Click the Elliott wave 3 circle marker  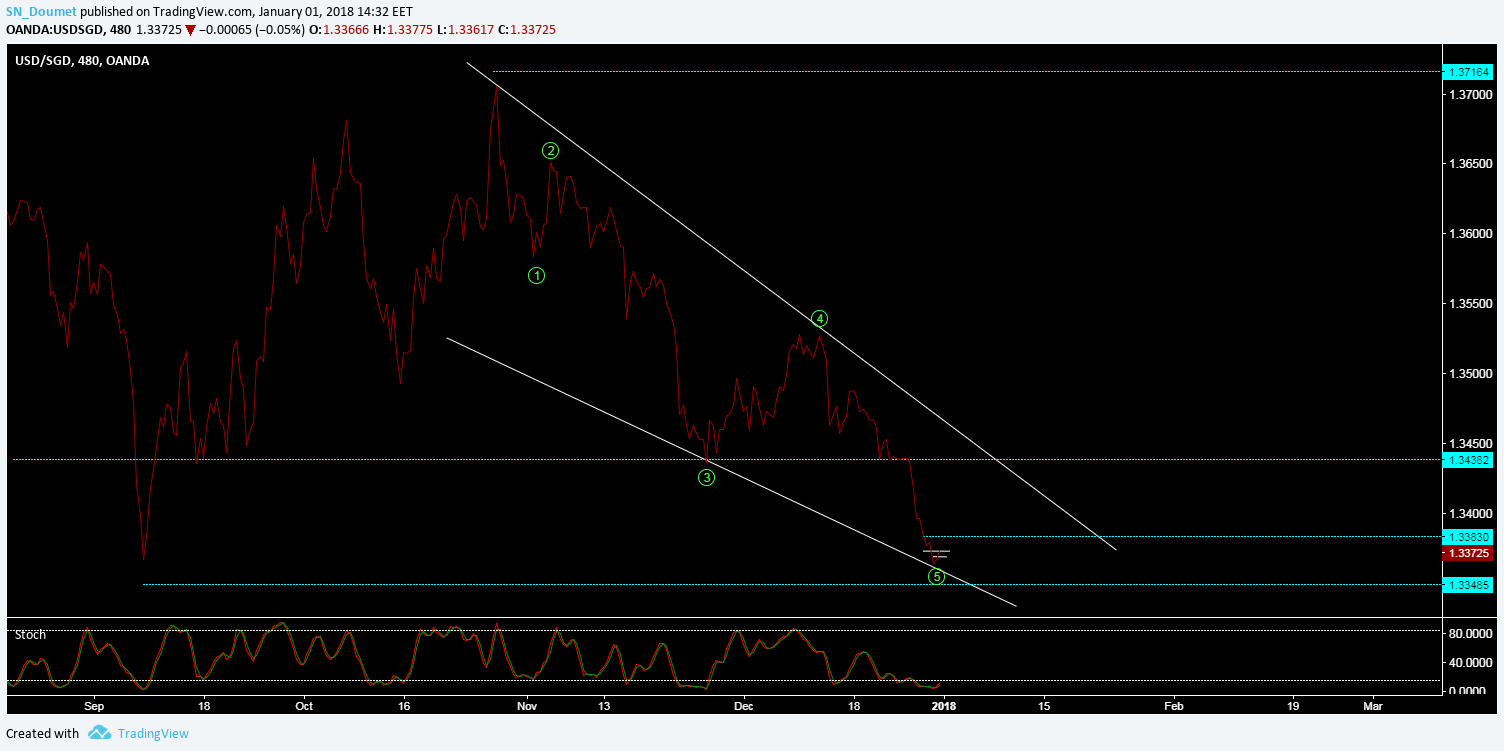pyautogui.click(x=706, y=477)
